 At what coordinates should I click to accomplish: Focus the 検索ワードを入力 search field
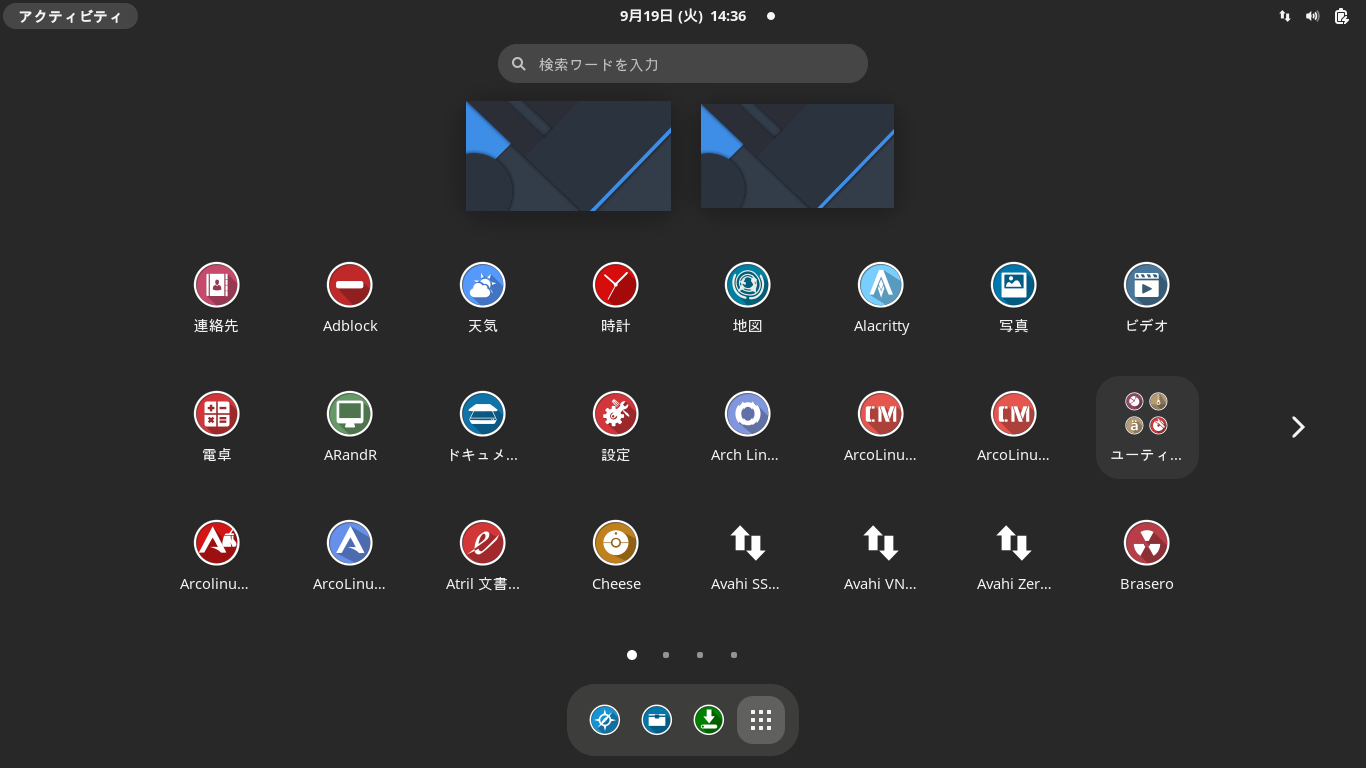pos(683,64)
